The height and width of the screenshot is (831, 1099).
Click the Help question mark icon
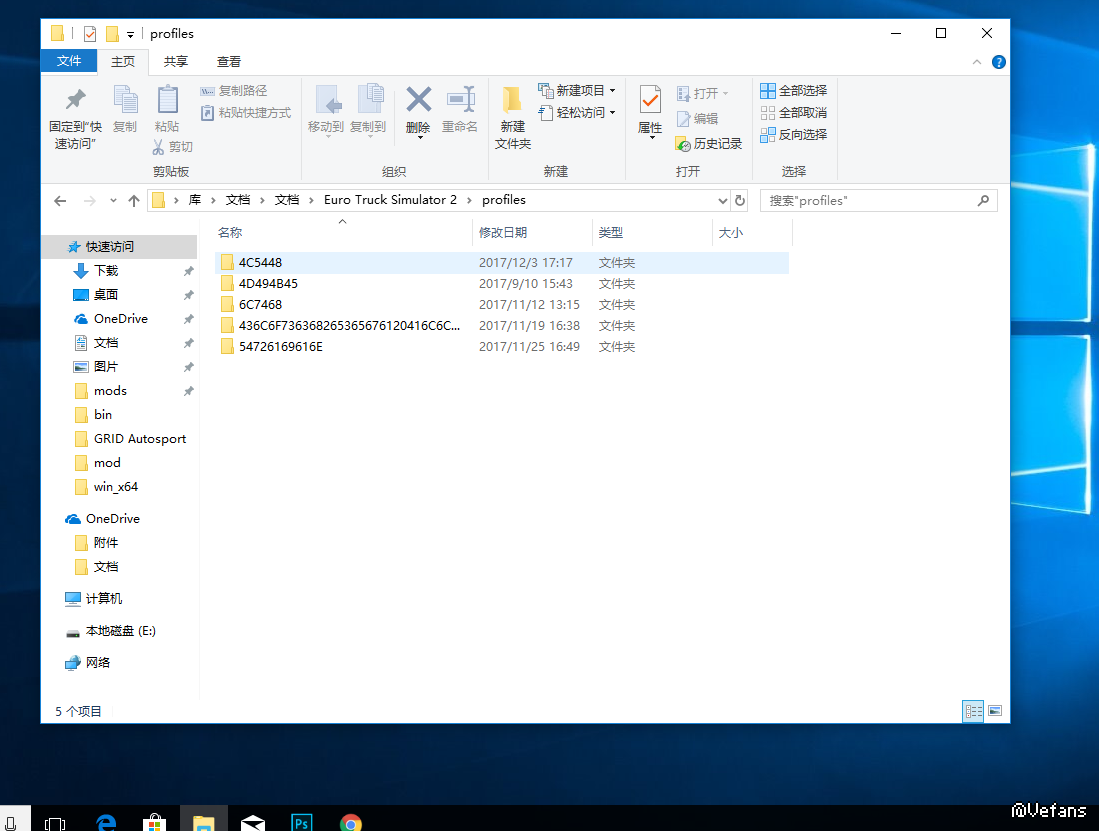(x=998, y=62)
